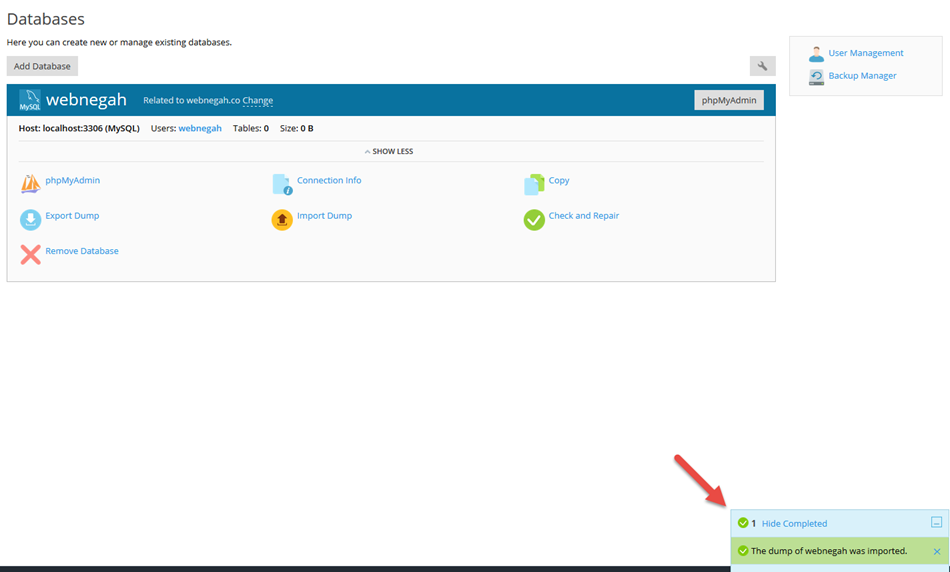Dismiss the dump imported notification
The width and height of the screenshot is (950, 572).
click(937, 551)
